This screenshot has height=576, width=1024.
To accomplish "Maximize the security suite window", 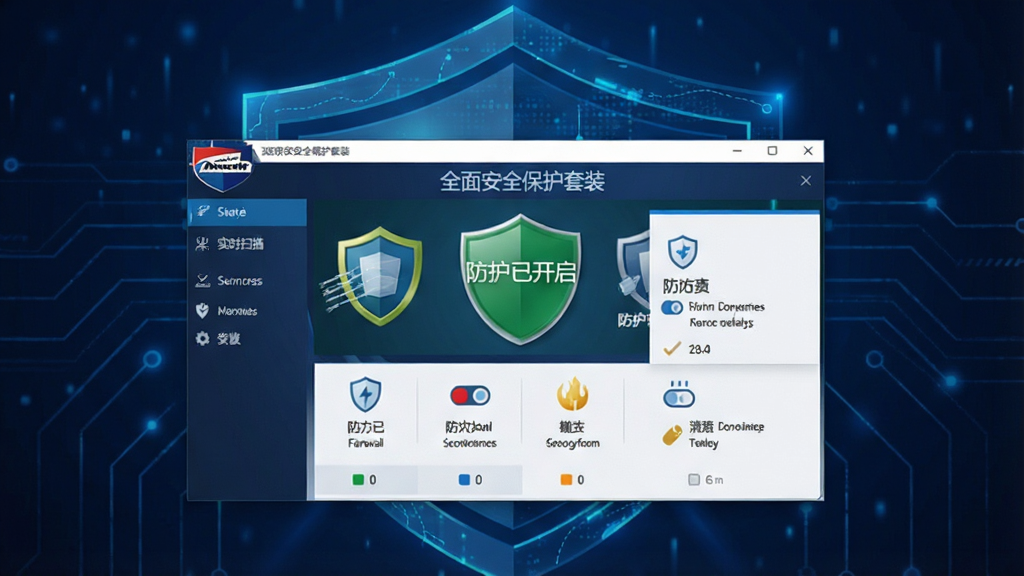I will [773, 151].
